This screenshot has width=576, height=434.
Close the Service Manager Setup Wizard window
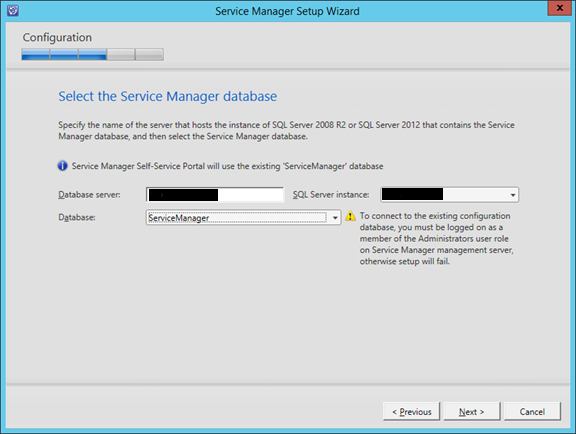559,8
